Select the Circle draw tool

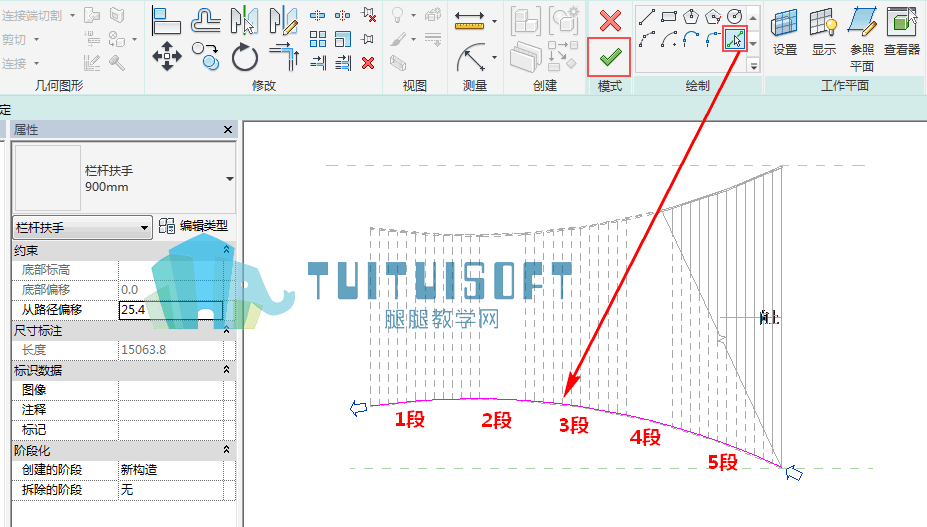(x=734, y=17)
